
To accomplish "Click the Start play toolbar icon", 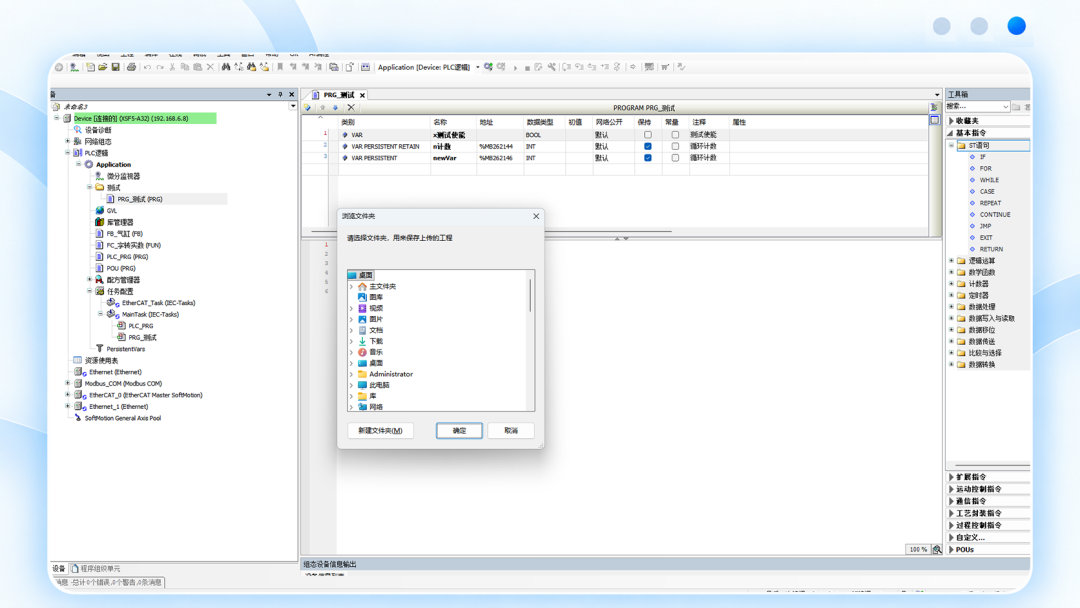I will 515,67.
